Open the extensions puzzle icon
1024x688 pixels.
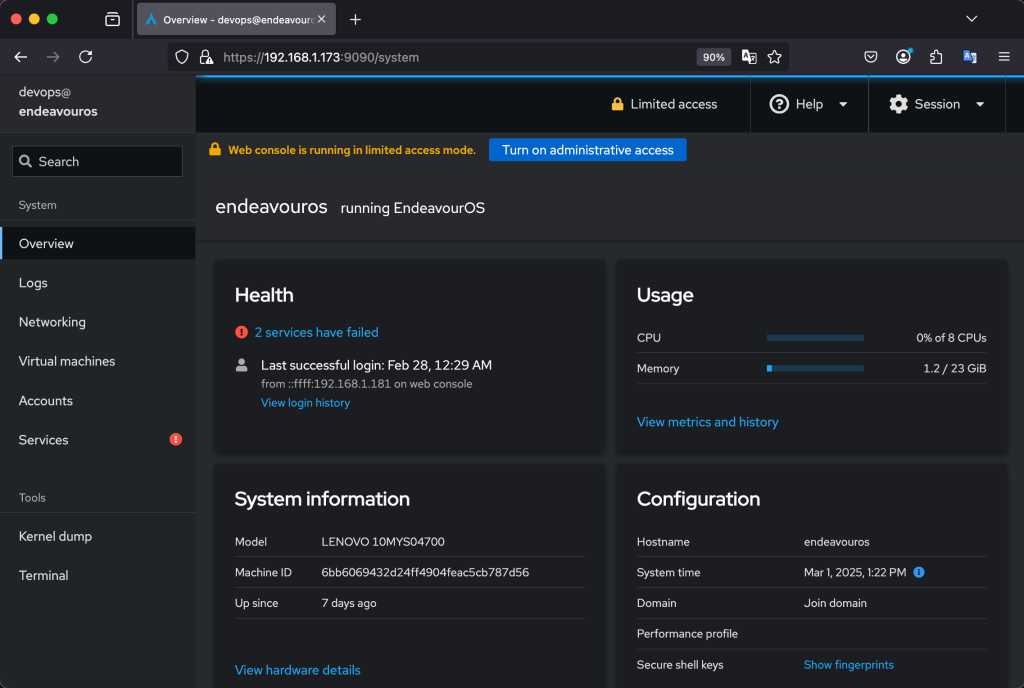click(936, 57)
